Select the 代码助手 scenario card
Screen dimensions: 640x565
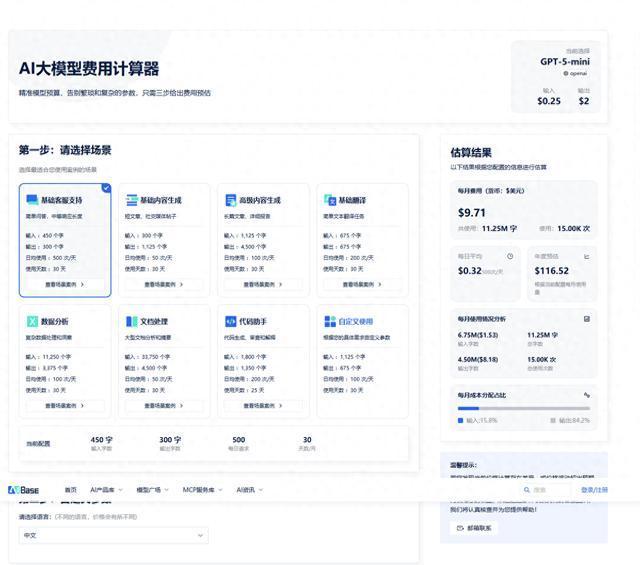(263, 361)
